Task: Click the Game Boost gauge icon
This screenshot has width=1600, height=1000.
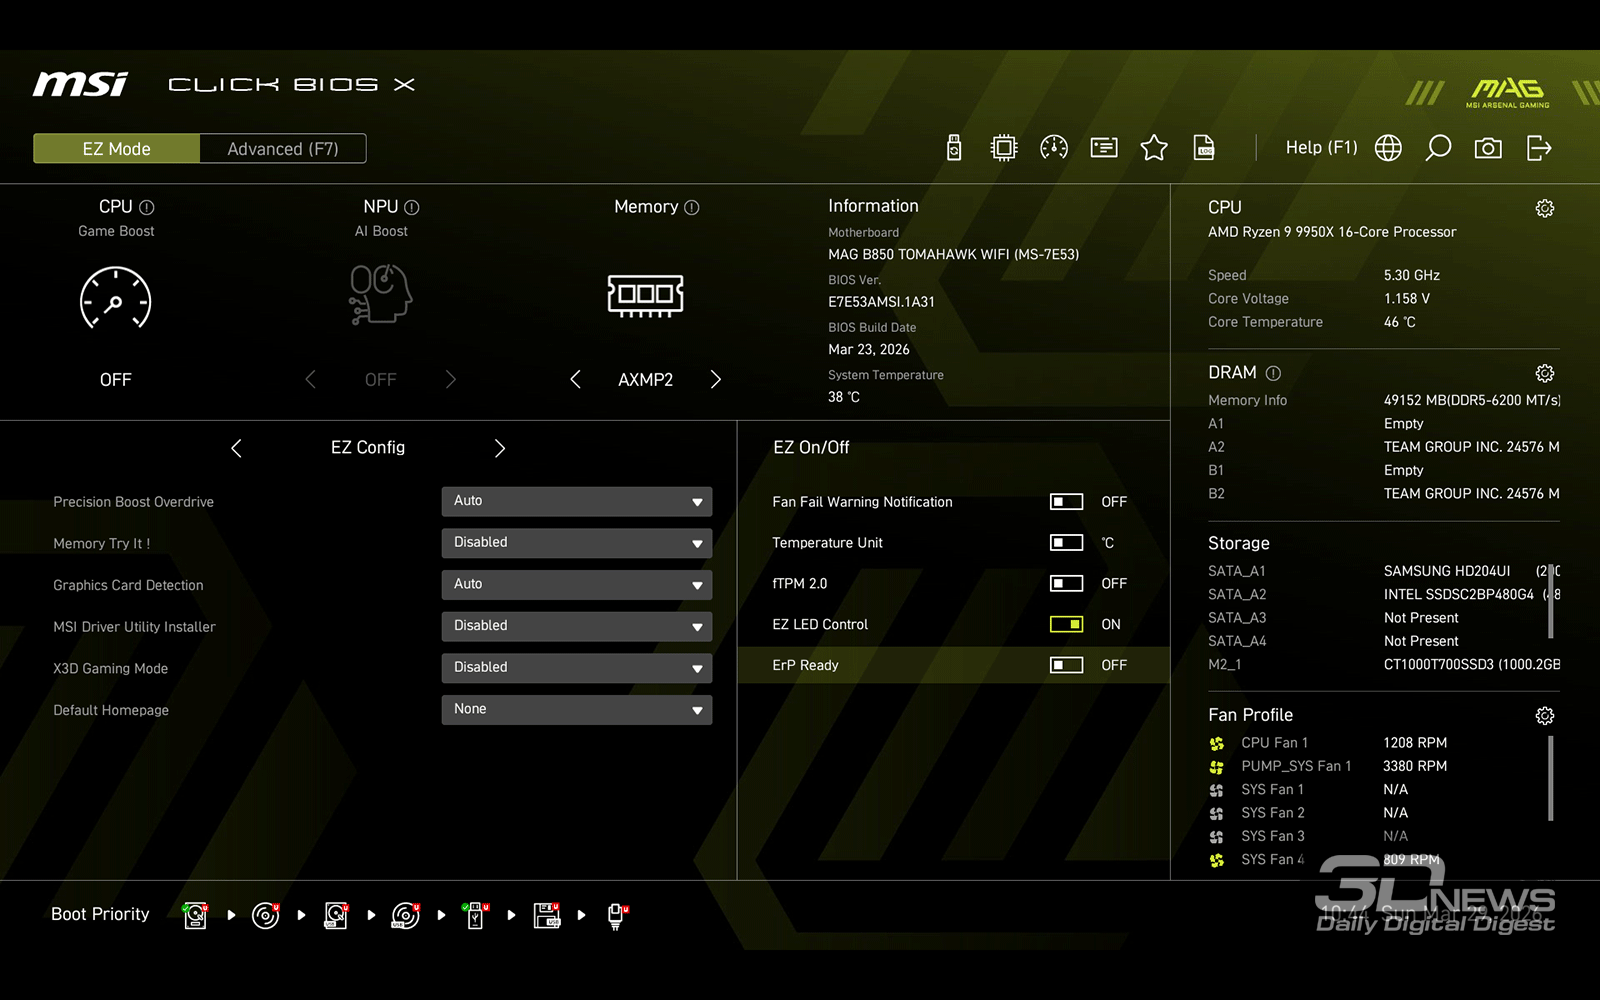Action: 115,298
